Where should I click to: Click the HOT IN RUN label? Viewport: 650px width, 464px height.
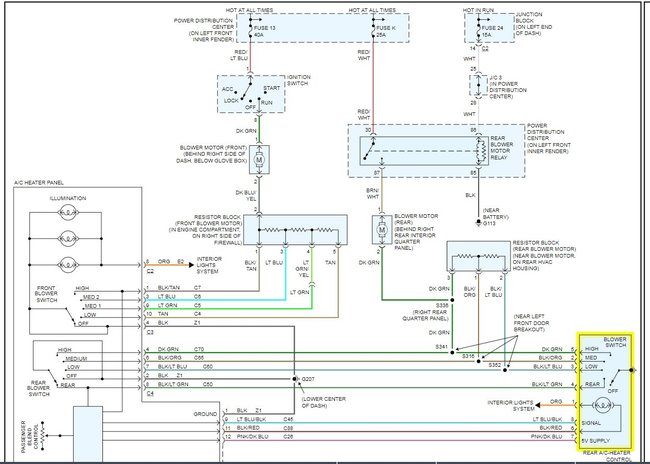tap(480, 10)
